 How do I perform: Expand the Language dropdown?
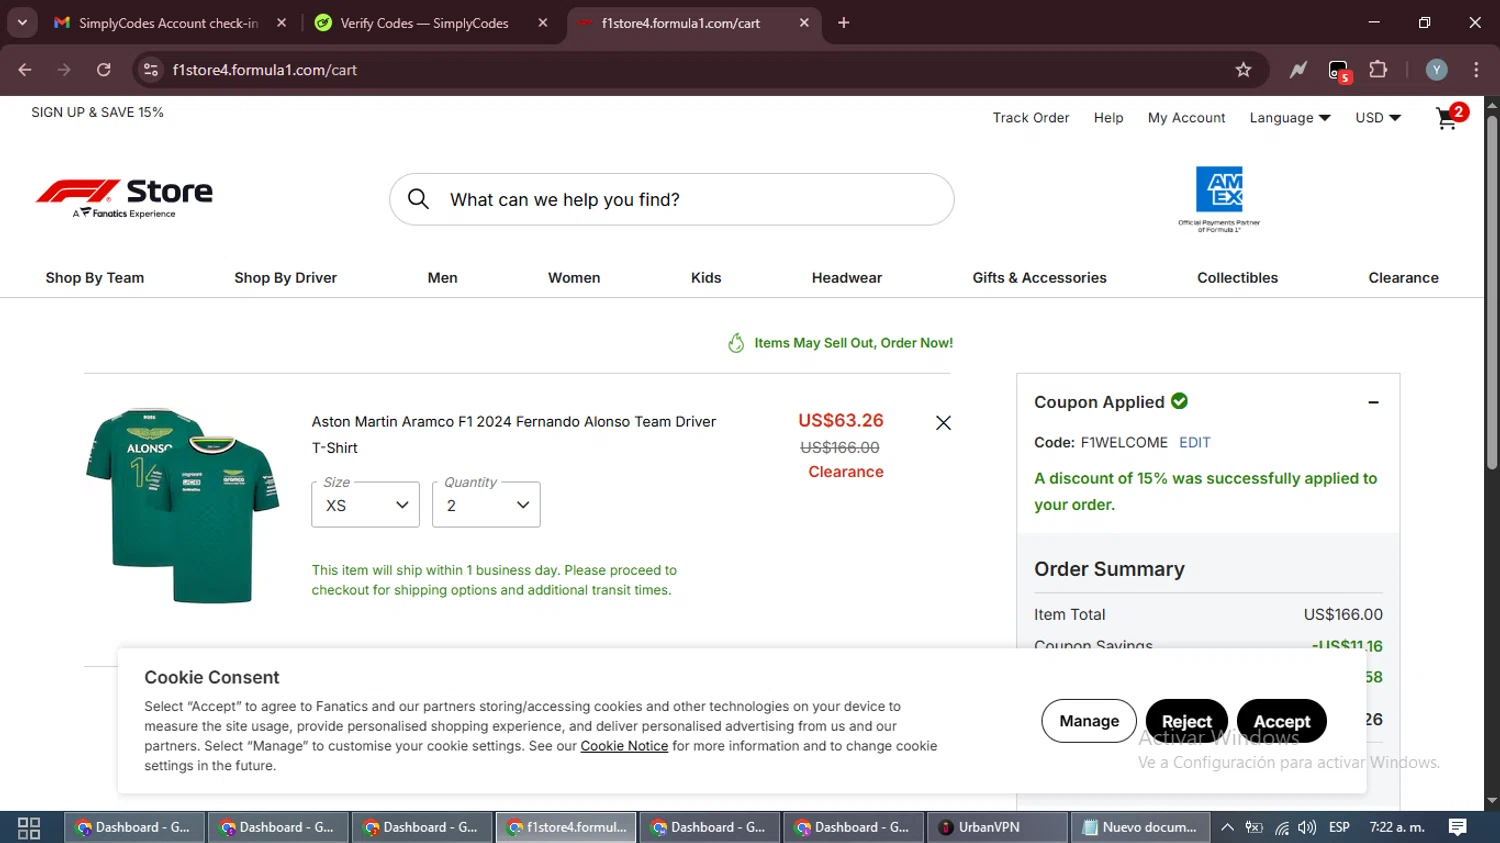(x=1290, y=118)
